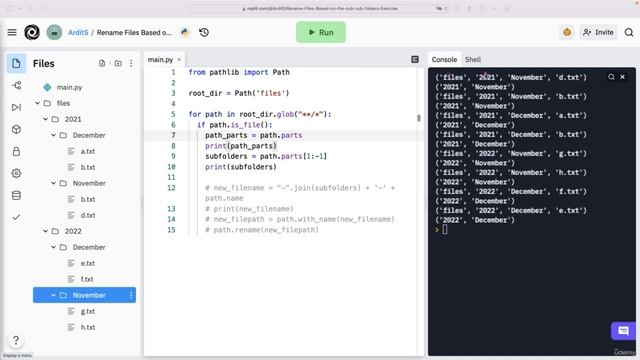Image resolution: width=640 pixels, height=360 pixels.
Task: Open the Settings gear sidebar icon
Action: (x=16, y=173)
